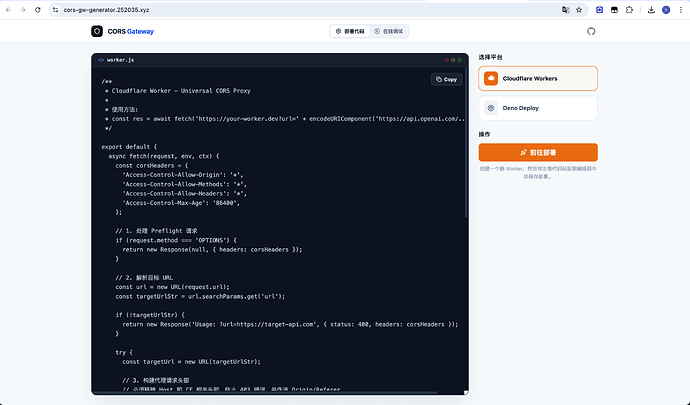Click the Deno Deploy icon

tap(491, 108)
